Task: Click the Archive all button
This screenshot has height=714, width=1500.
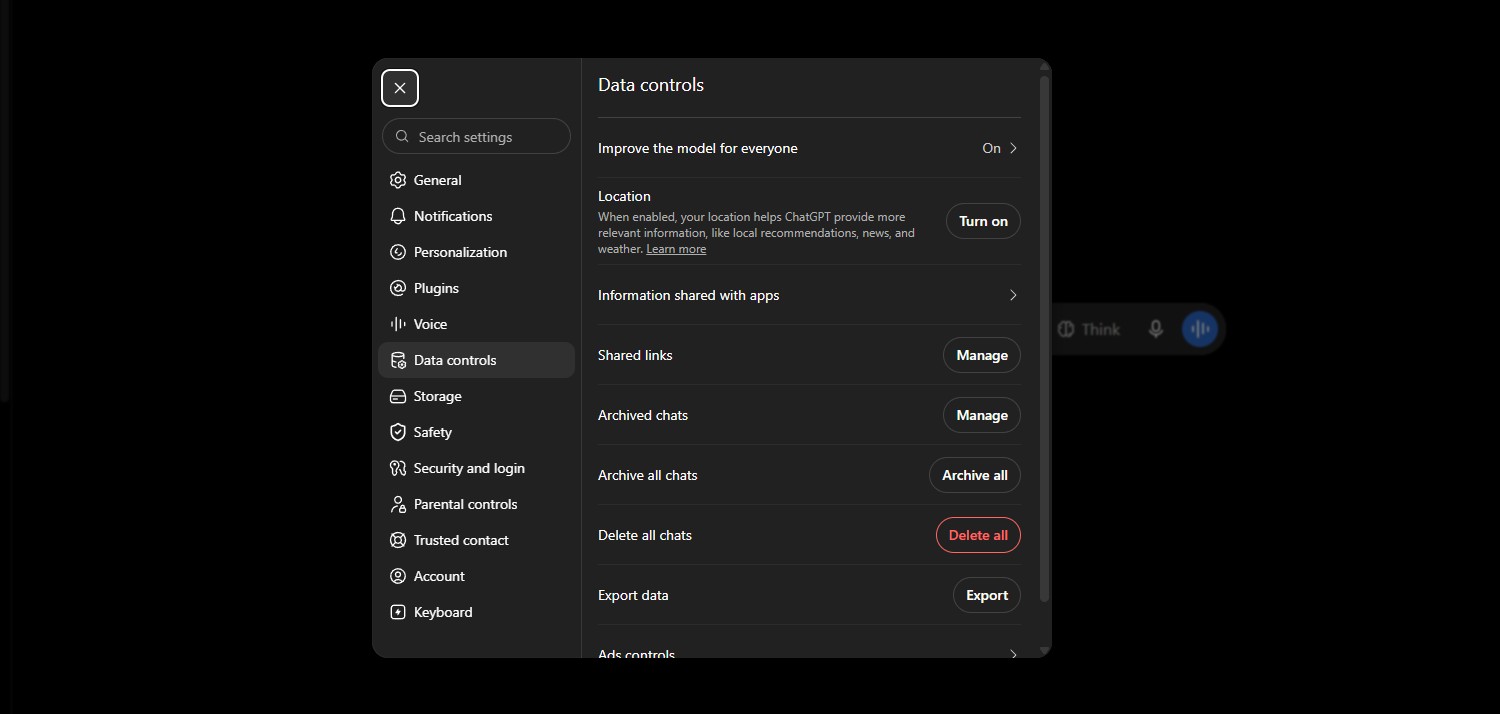Action: [975, 475]
